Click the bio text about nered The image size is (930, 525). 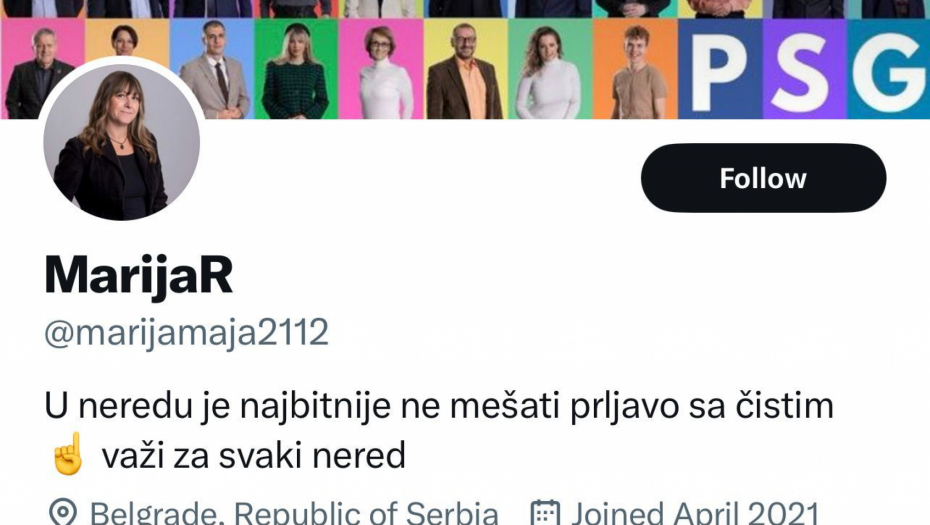pos(439,431)
